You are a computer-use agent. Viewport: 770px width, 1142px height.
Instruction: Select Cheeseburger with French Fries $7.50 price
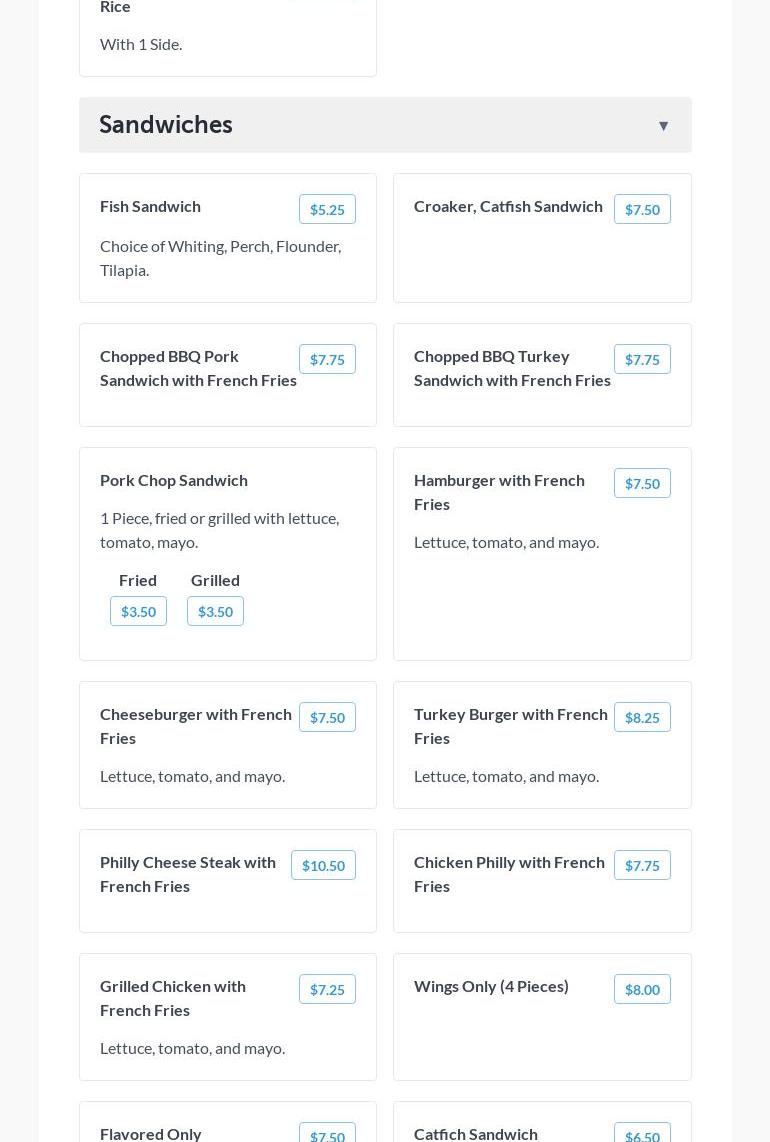point(327,717)
